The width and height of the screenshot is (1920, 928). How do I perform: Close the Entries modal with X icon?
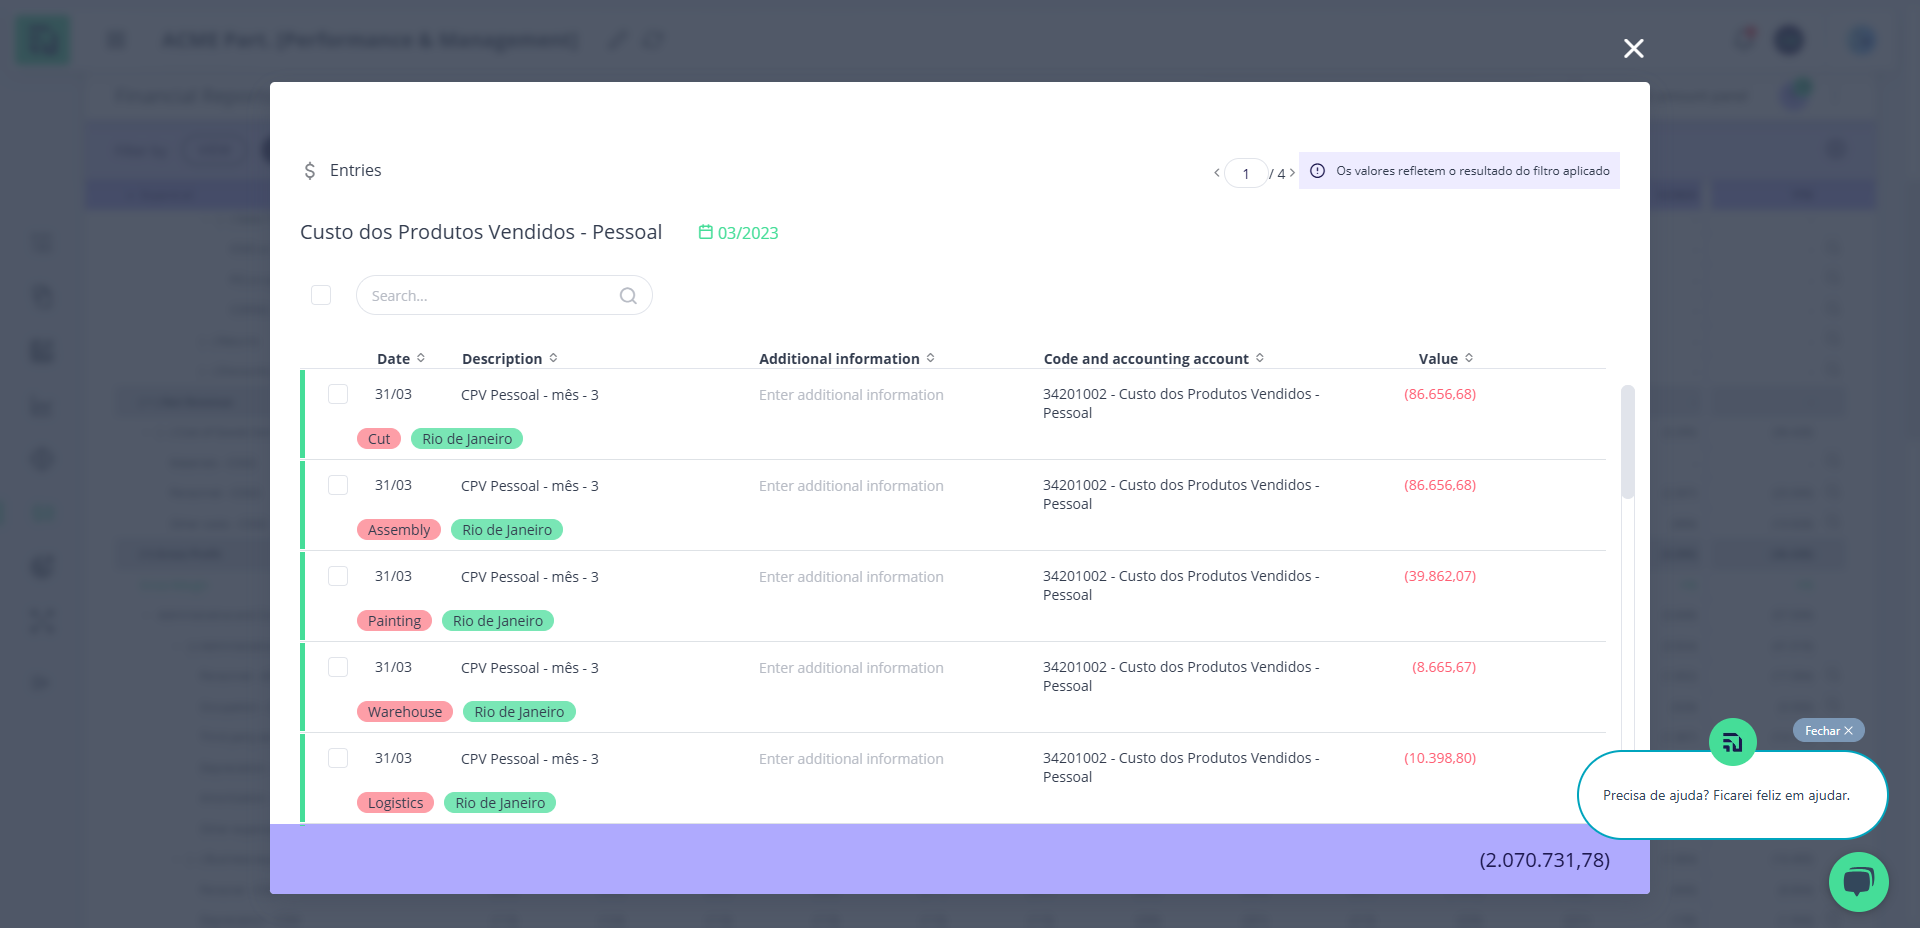(x=1633, y=48)
